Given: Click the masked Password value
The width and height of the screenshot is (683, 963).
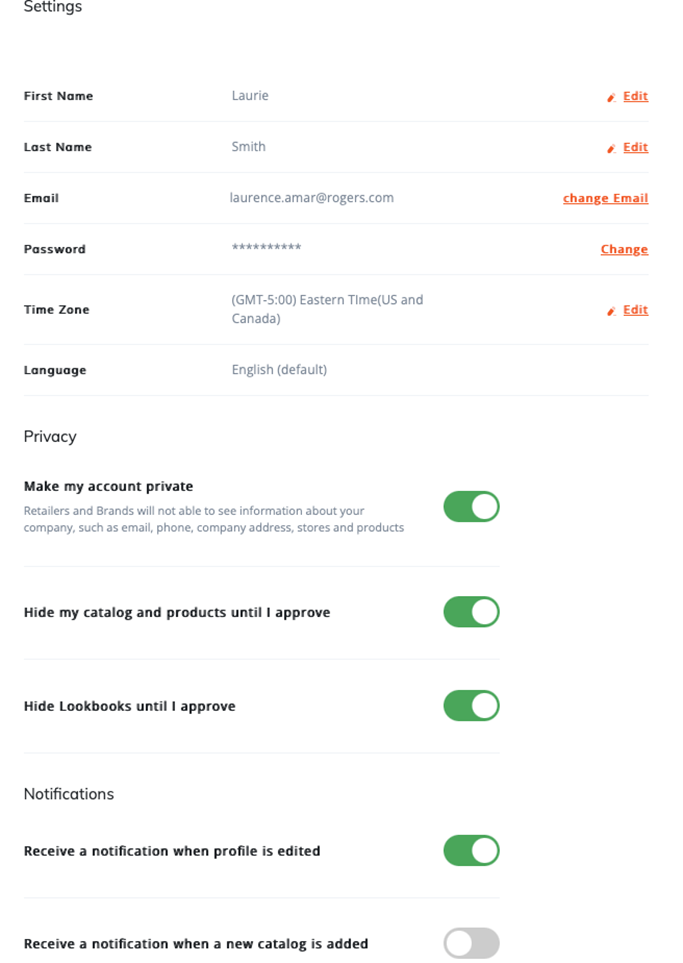Looking at the screenshot, I should (266, 248).
